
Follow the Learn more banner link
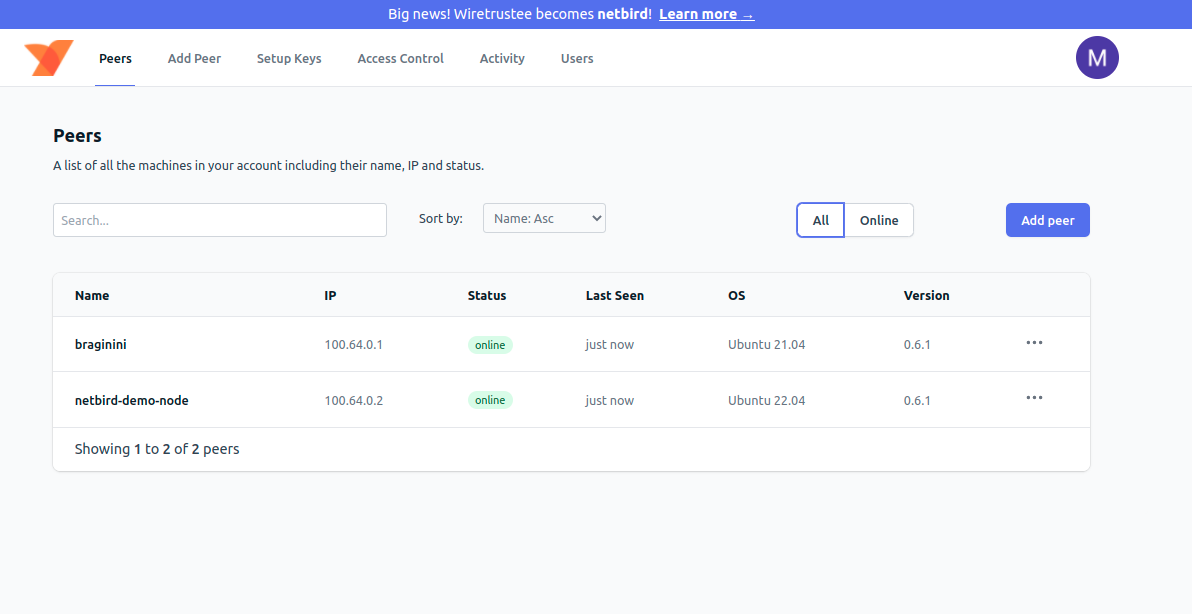click(706, 14)
